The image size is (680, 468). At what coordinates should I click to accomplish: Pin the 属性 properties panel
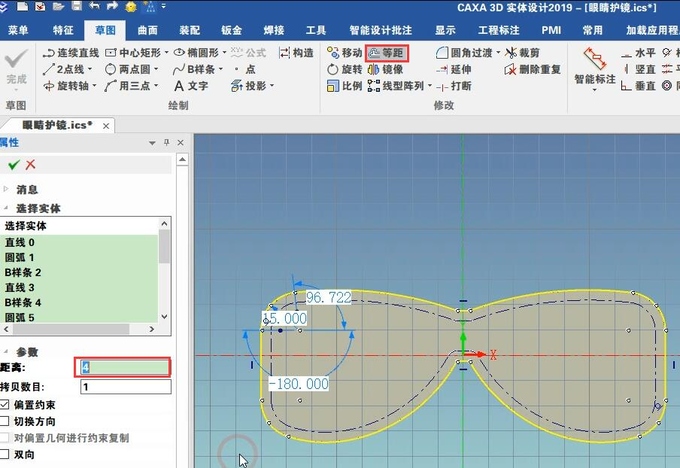tap(167, 142)
